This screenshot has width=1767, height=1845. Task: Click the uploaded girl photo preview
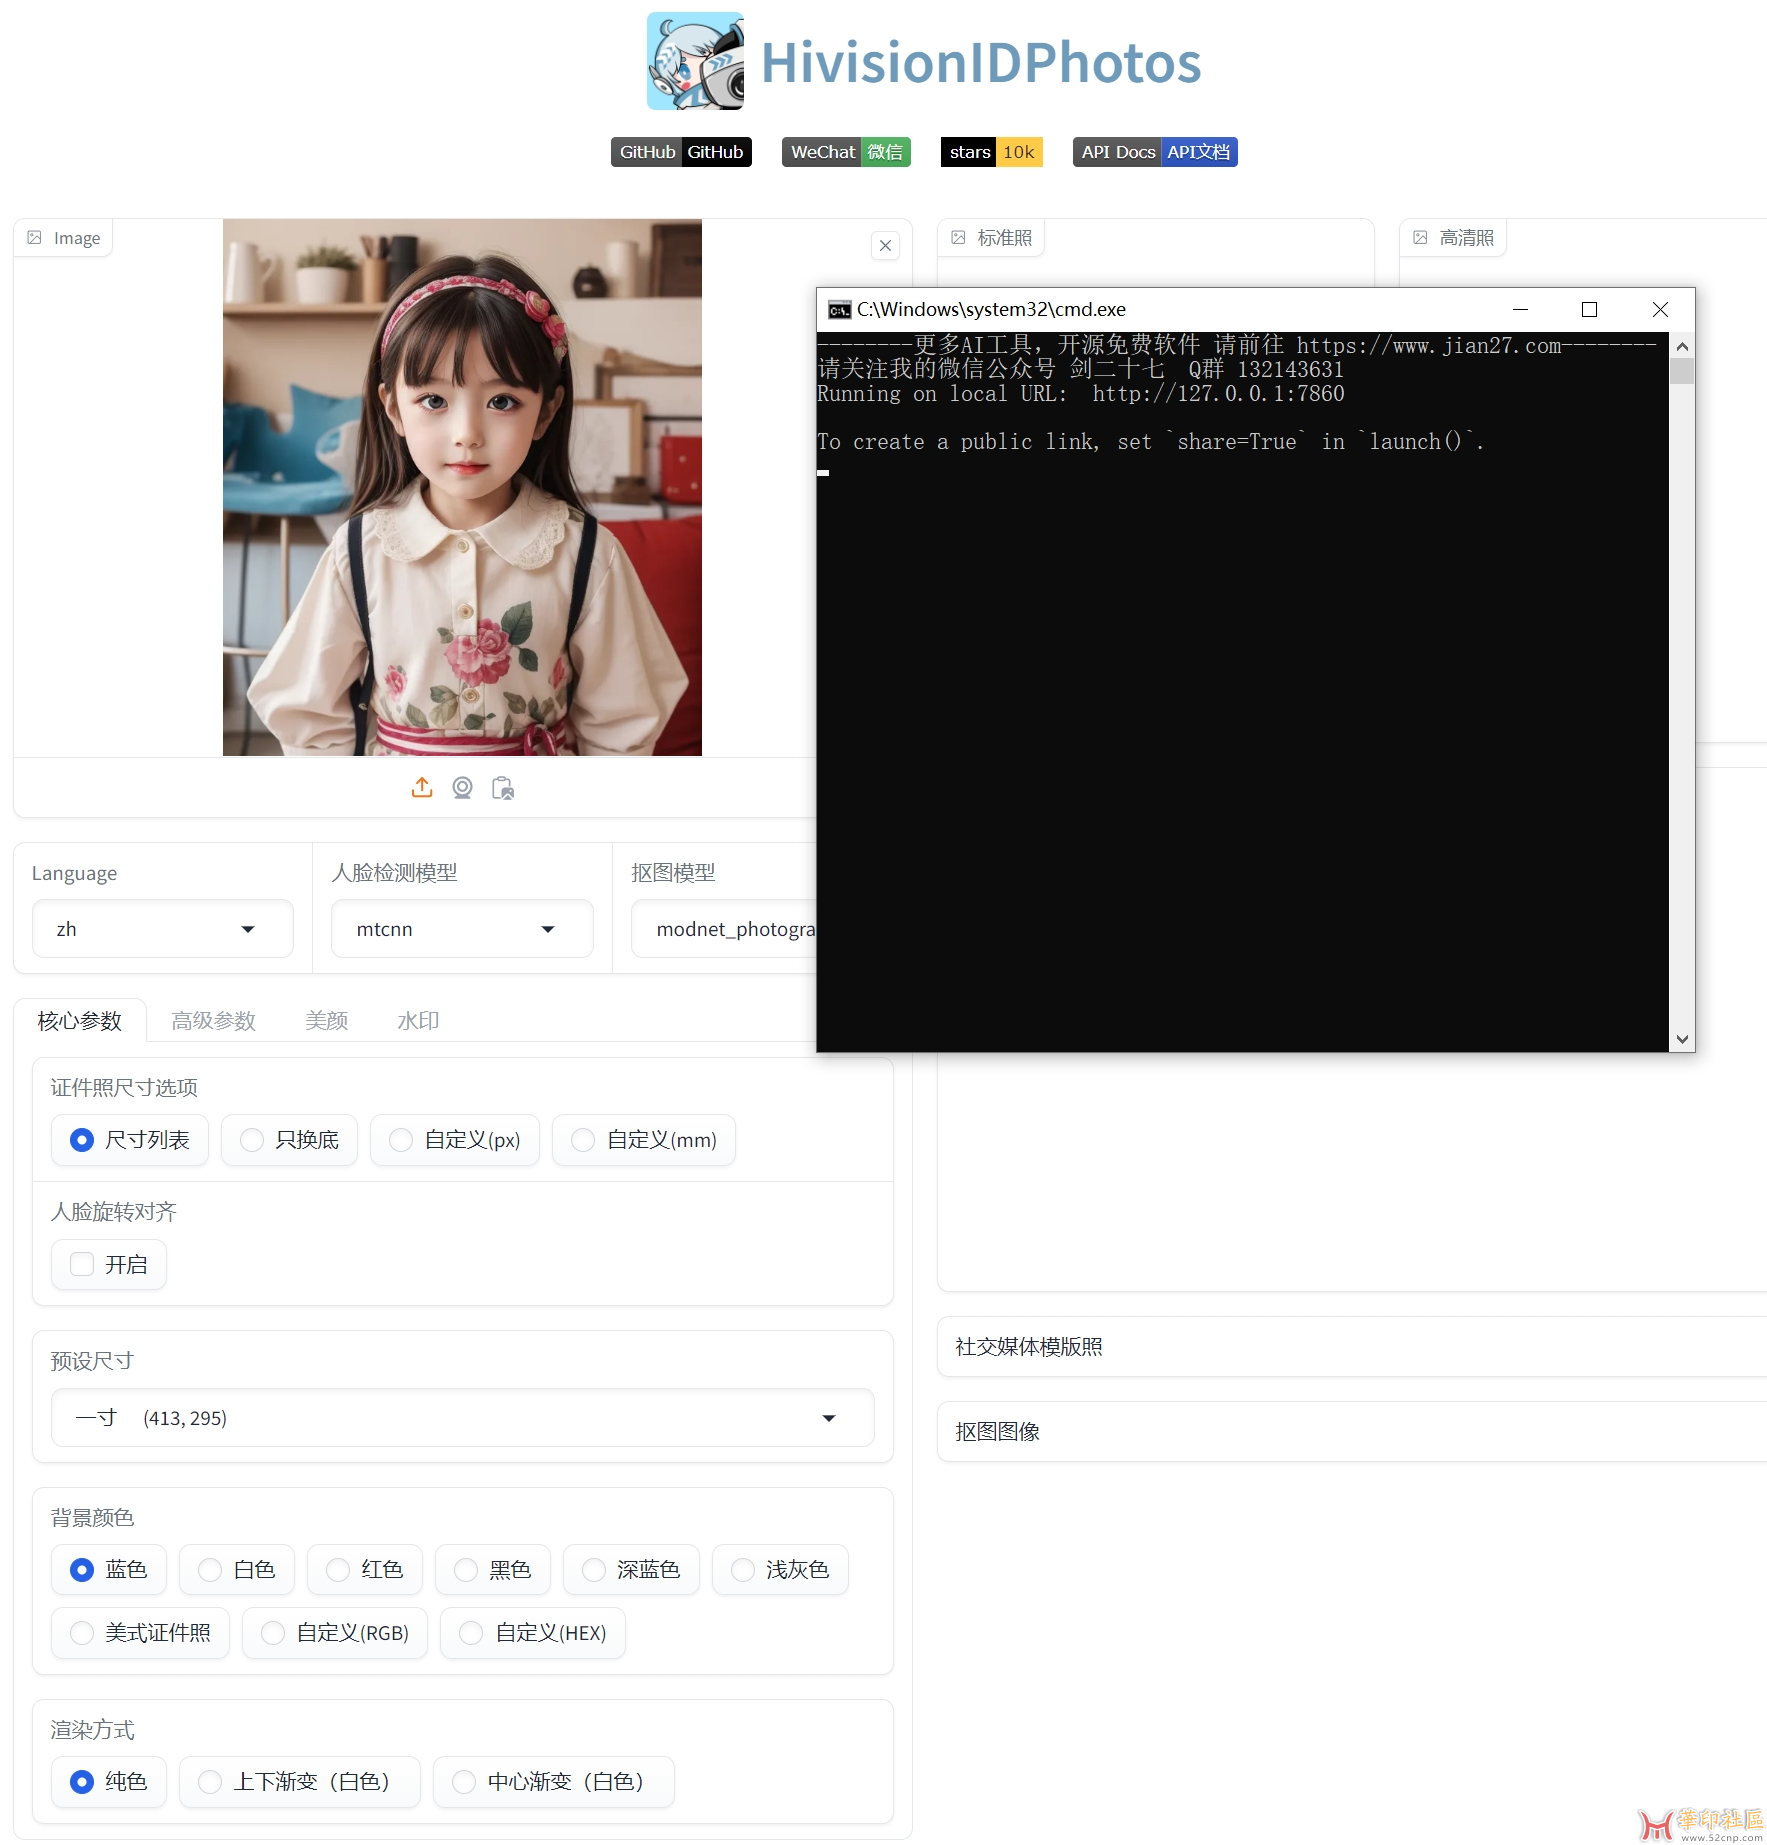tap(462, 487)
